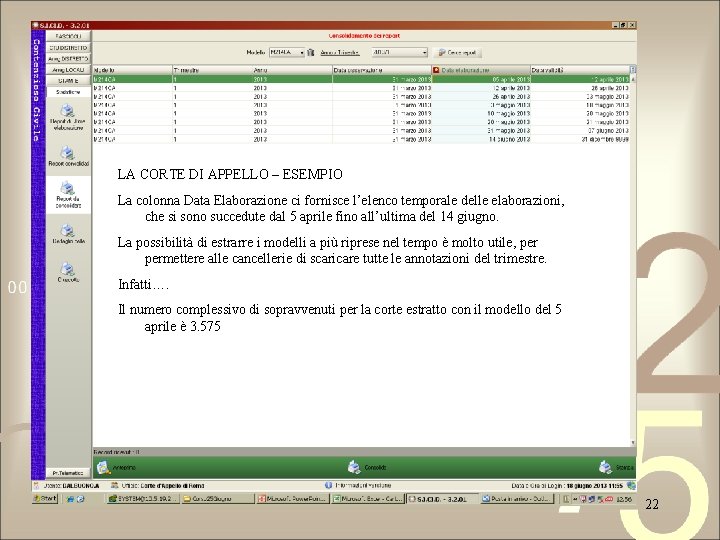Select the Statistiche sidebar section
Screen dimensions: 720x540
[68, 92]
